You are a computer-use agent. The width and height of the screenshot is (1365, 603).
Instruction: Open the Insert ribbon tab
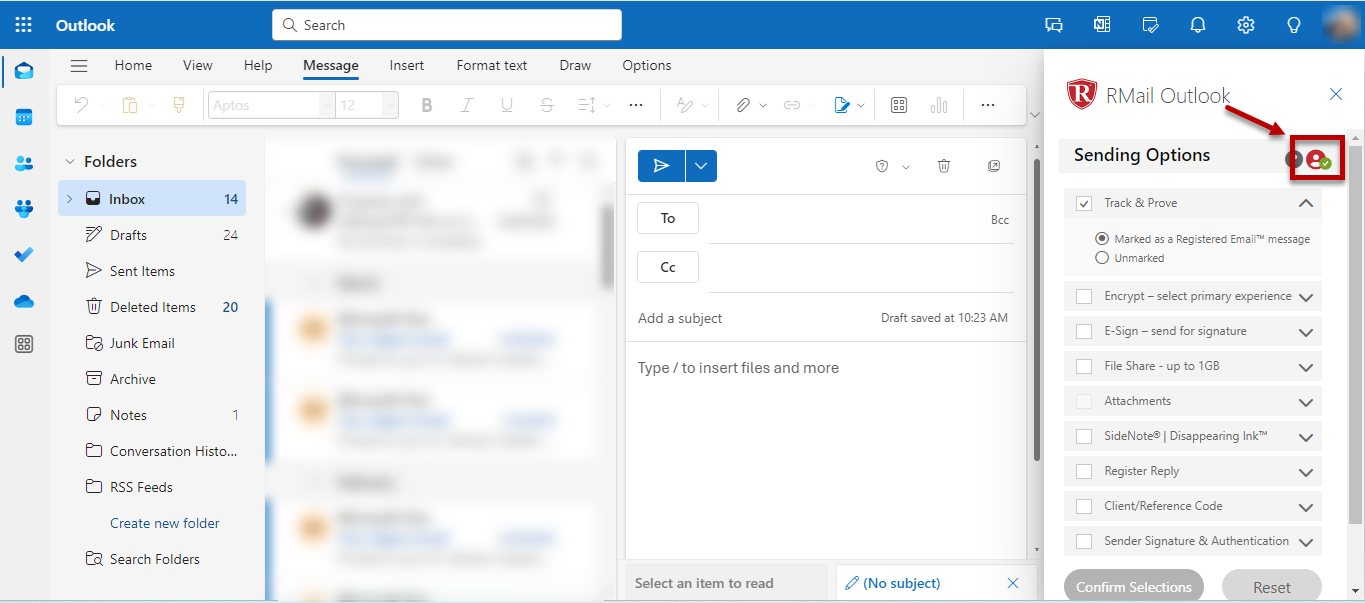tap(407, 65)
